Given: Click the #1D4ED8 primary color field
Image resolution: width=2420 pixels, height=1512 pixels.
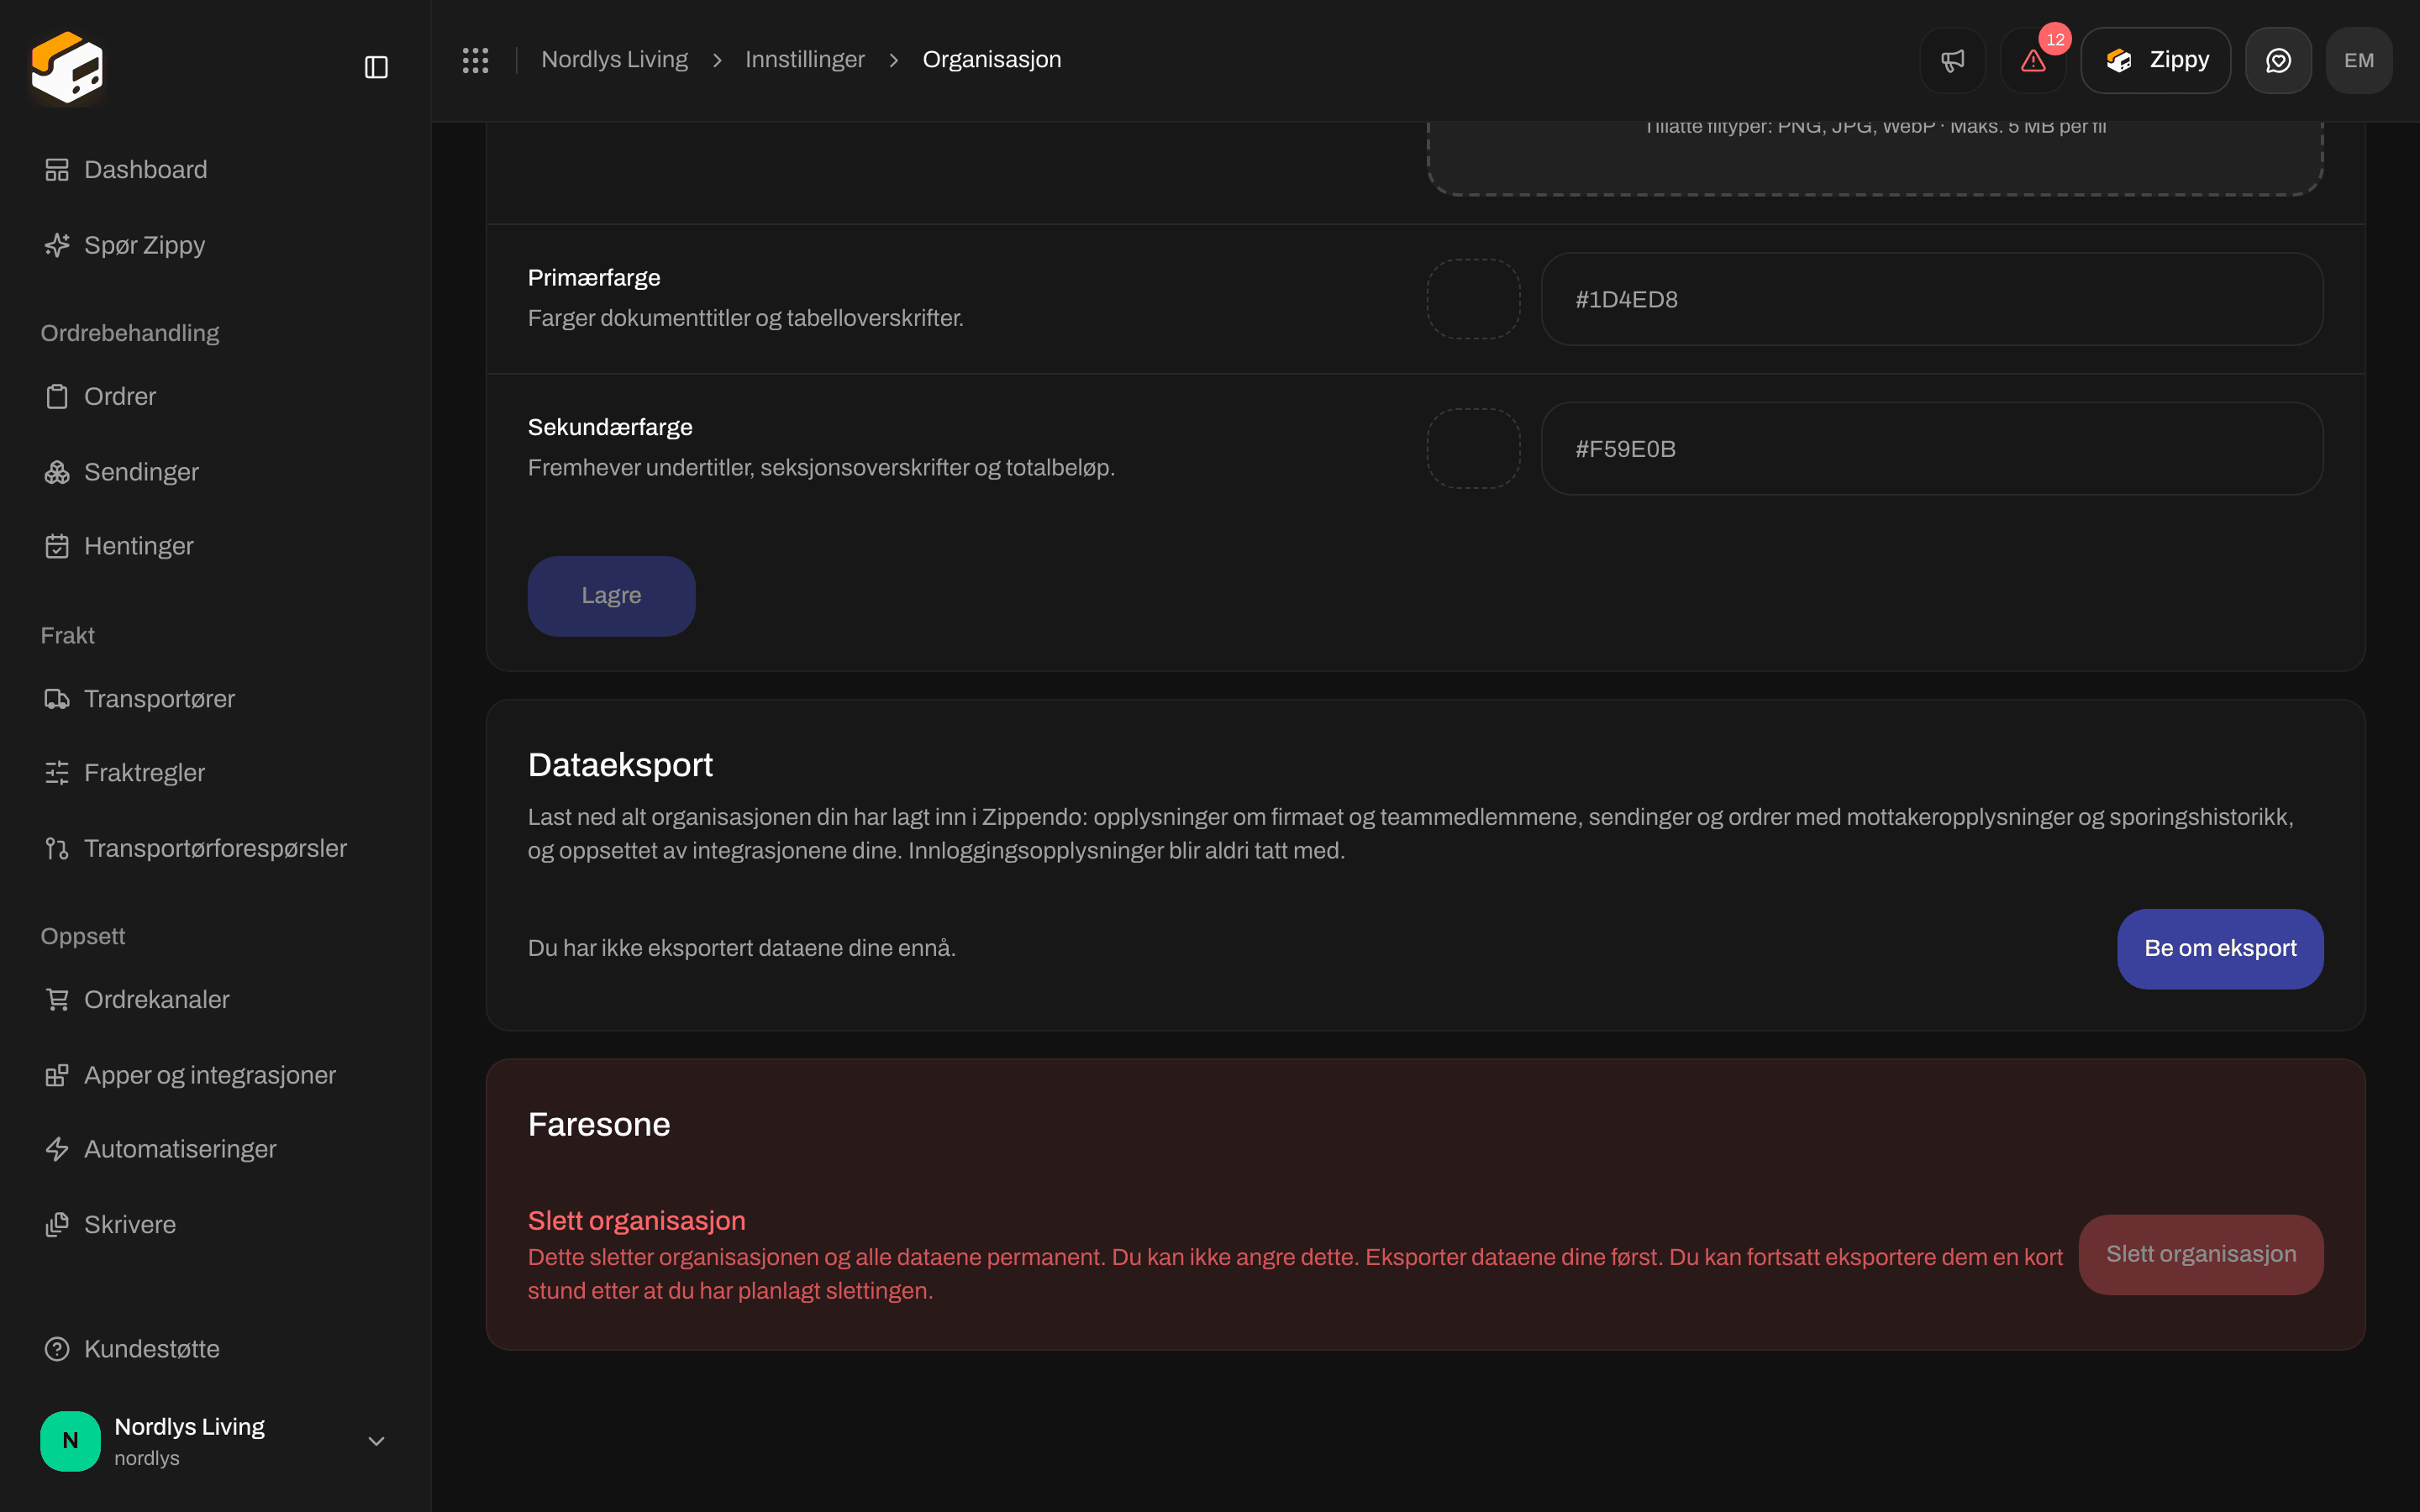Looking at the screenshot, I should point(1932,299).
